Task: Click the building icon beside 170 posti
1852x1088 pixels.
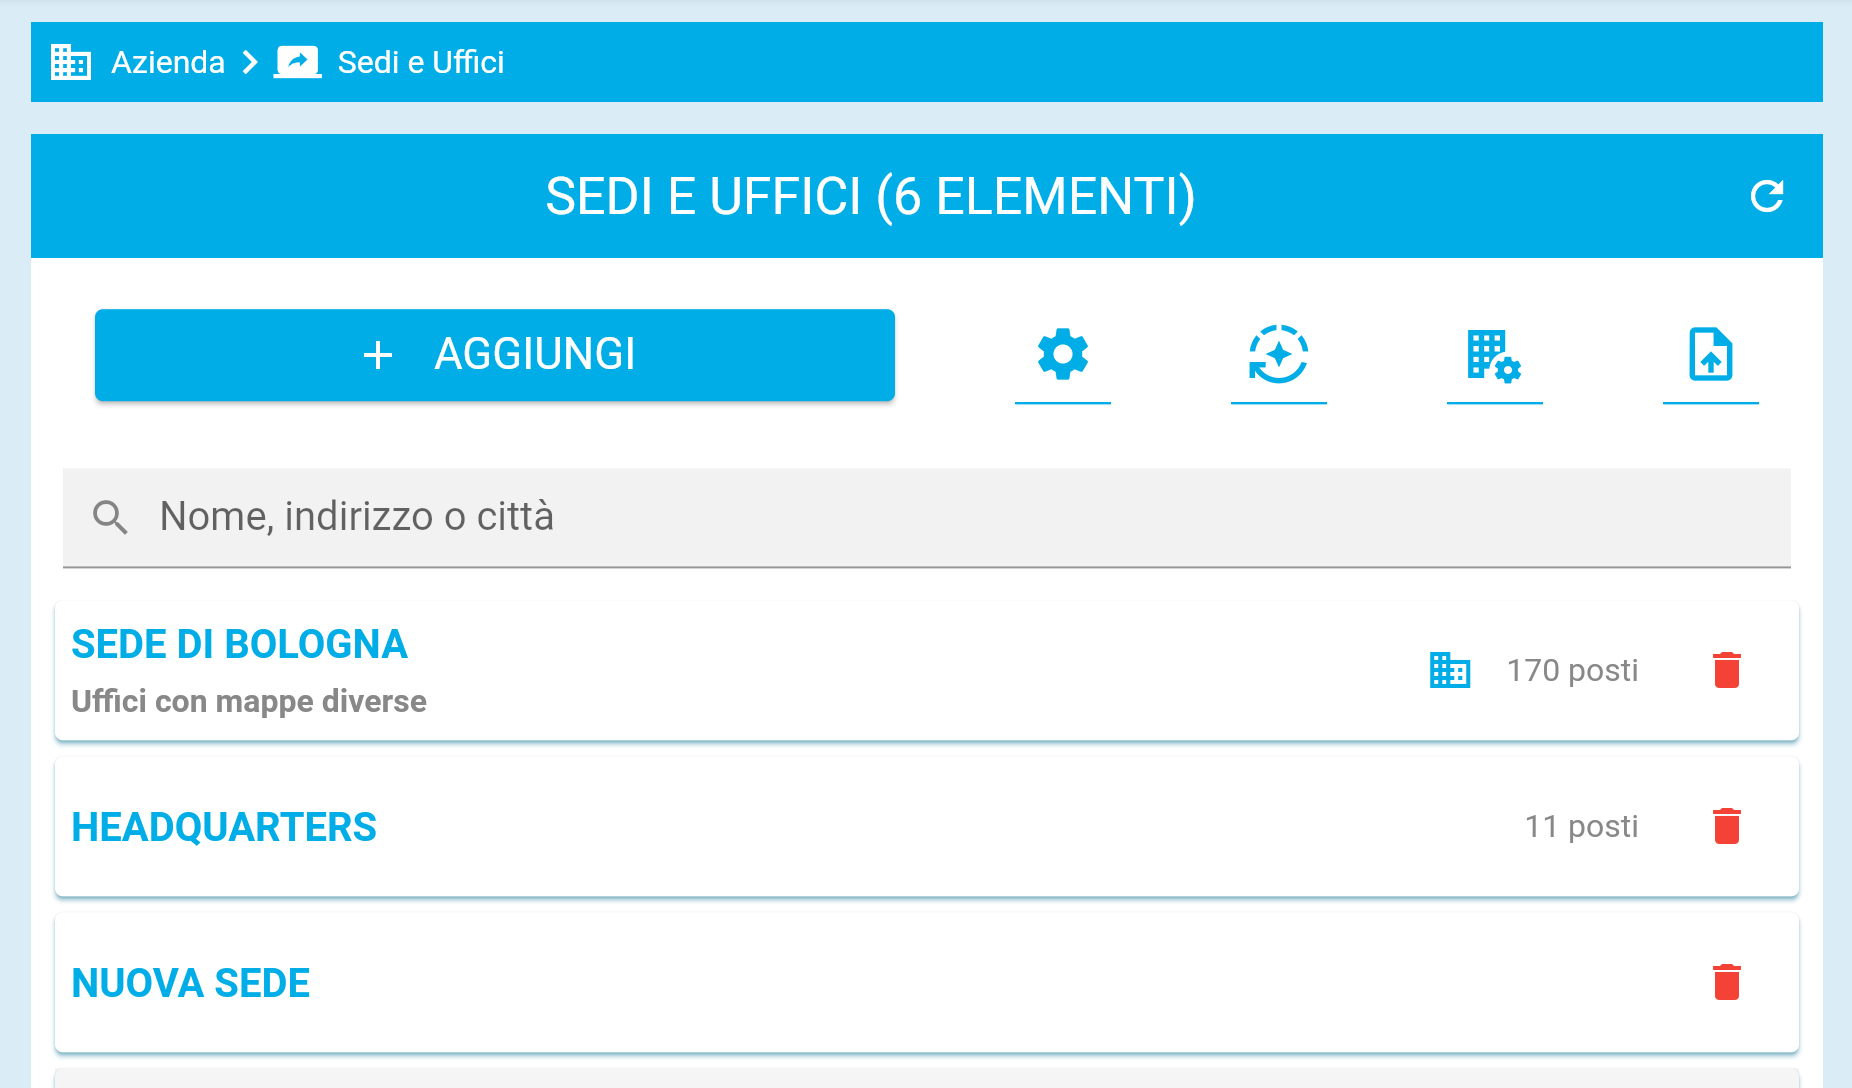Action: click(x=1449, y=670)
